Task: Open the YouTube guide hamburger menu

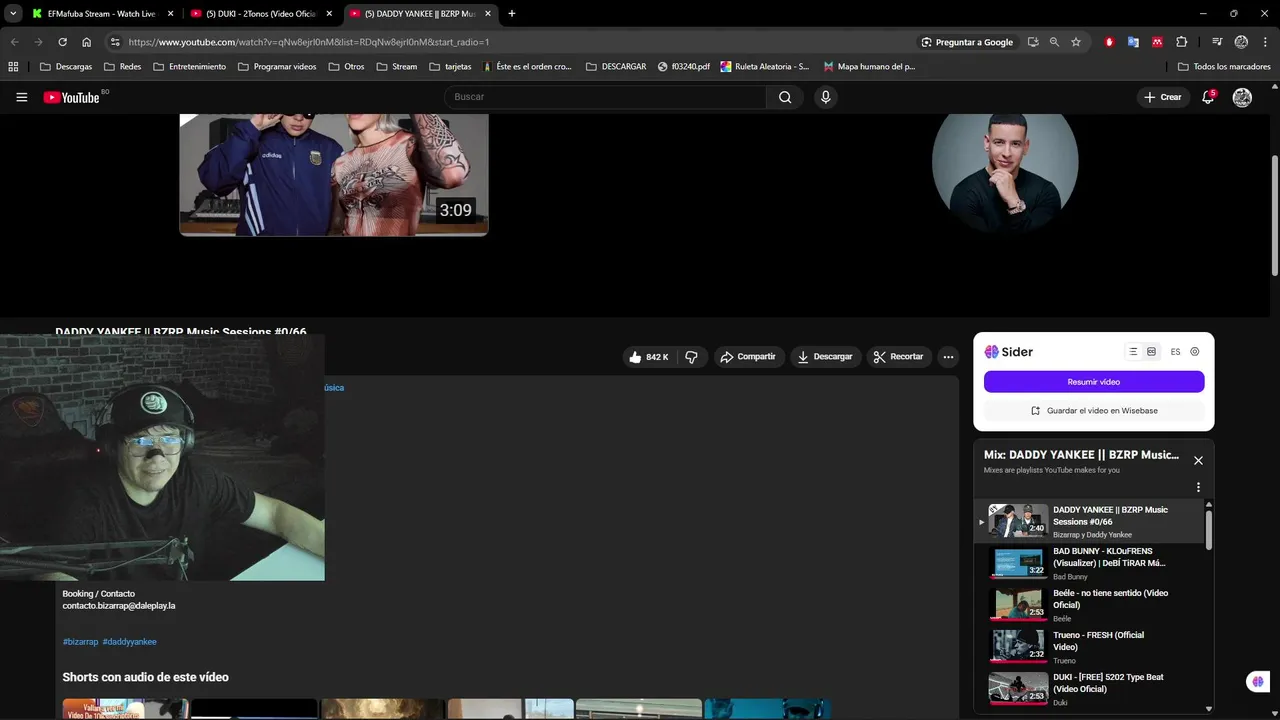Action: pos(21,97)
